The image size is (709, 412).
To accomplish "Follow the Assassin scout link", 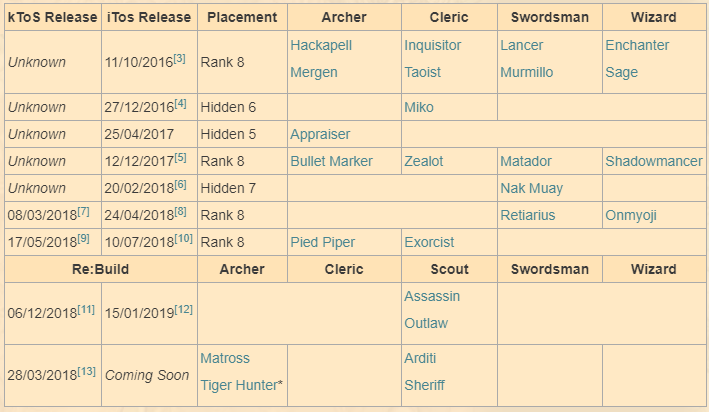I will [432, 296].
